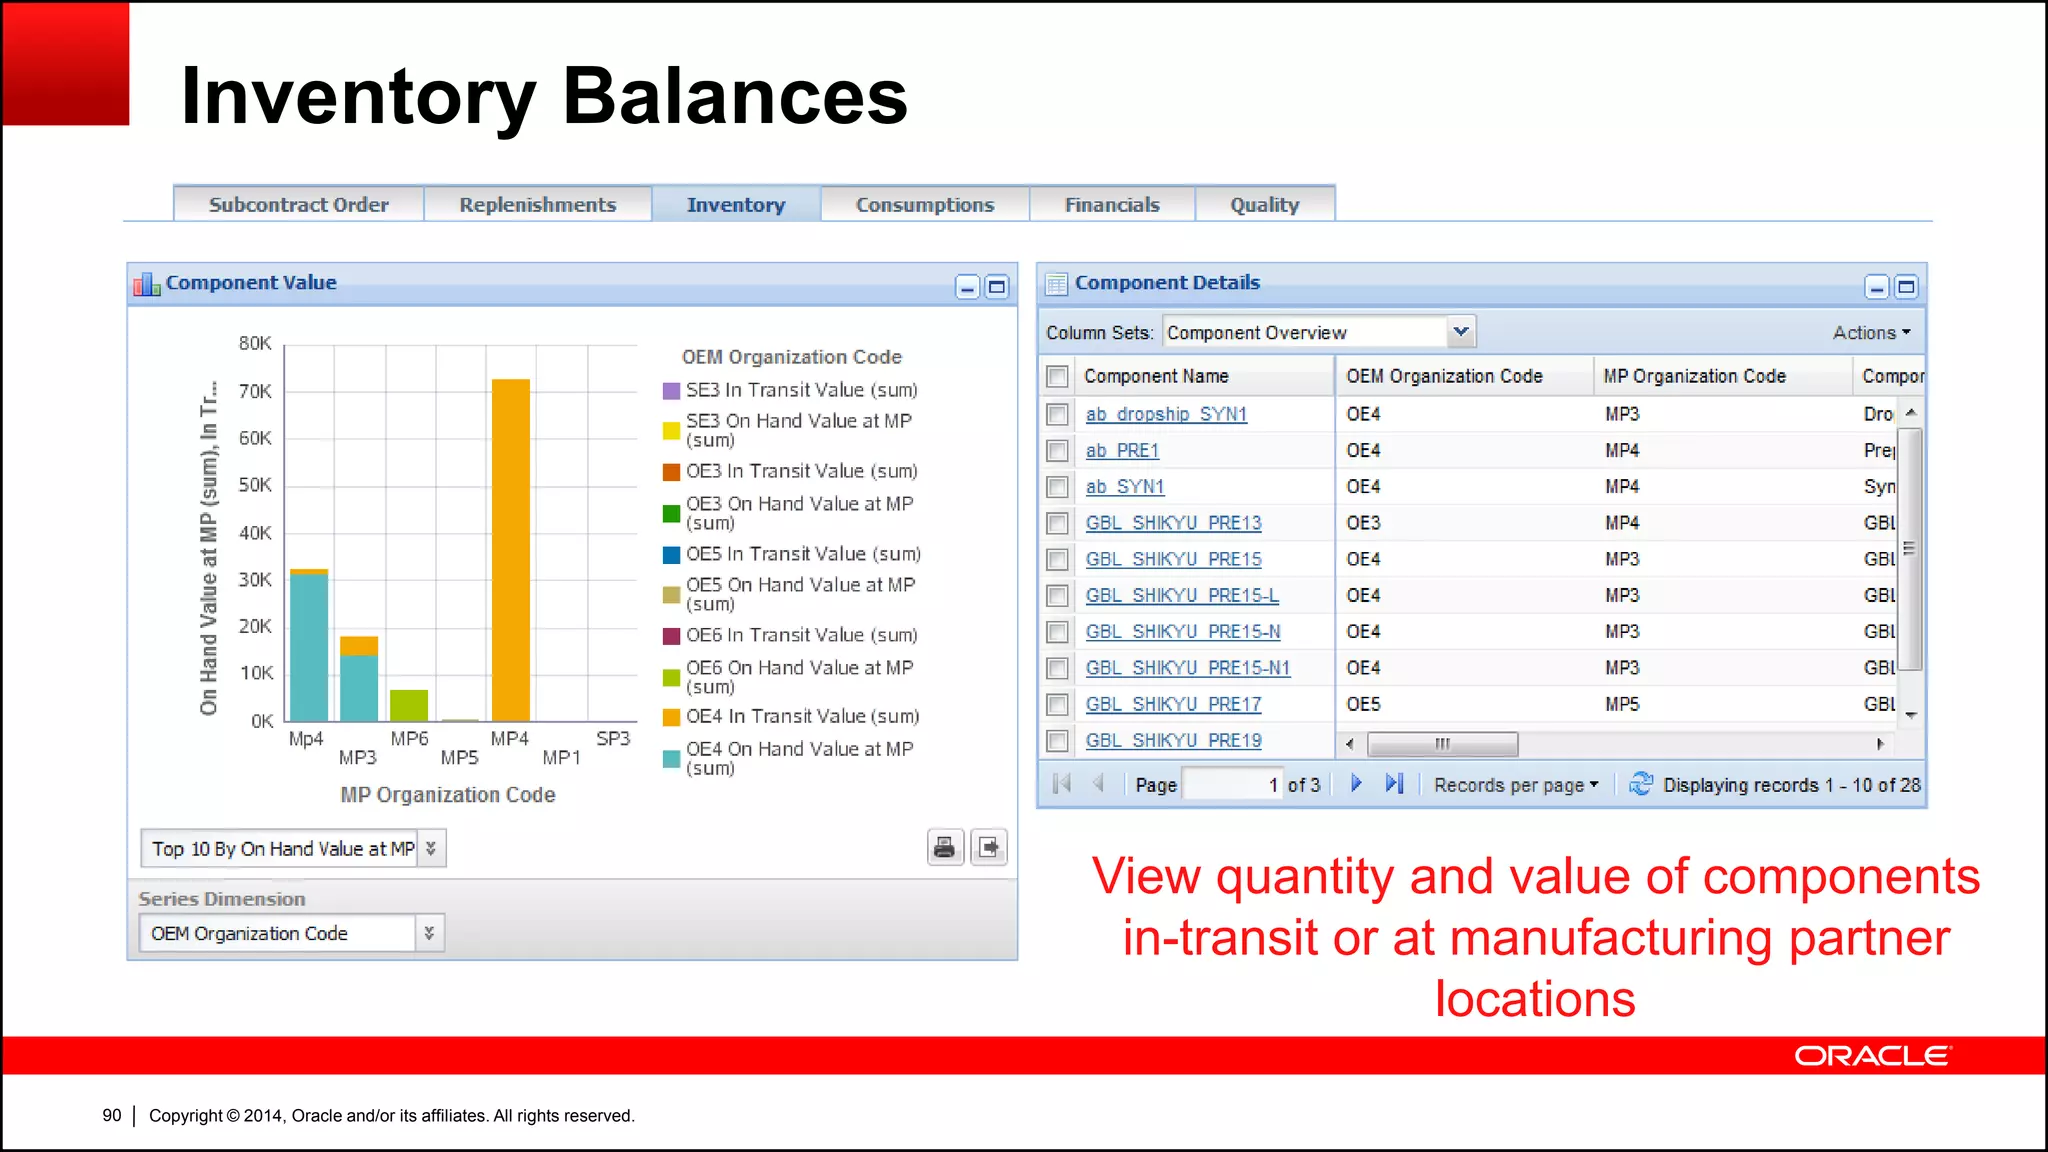Maximize the Component Value panel
This screenshot has width=2048, height=1152.
tap(997, 288)
